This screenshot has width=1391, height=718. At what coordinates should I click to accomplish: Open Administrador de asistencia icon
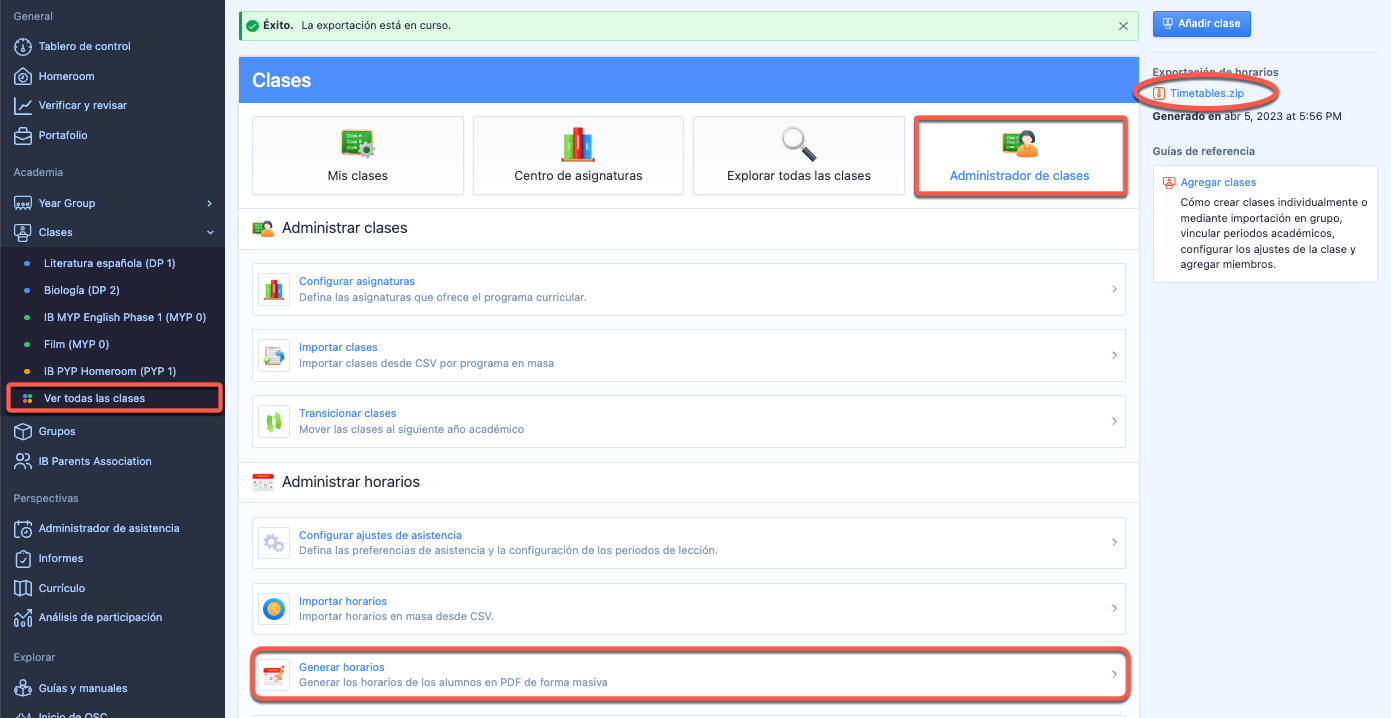22,528
